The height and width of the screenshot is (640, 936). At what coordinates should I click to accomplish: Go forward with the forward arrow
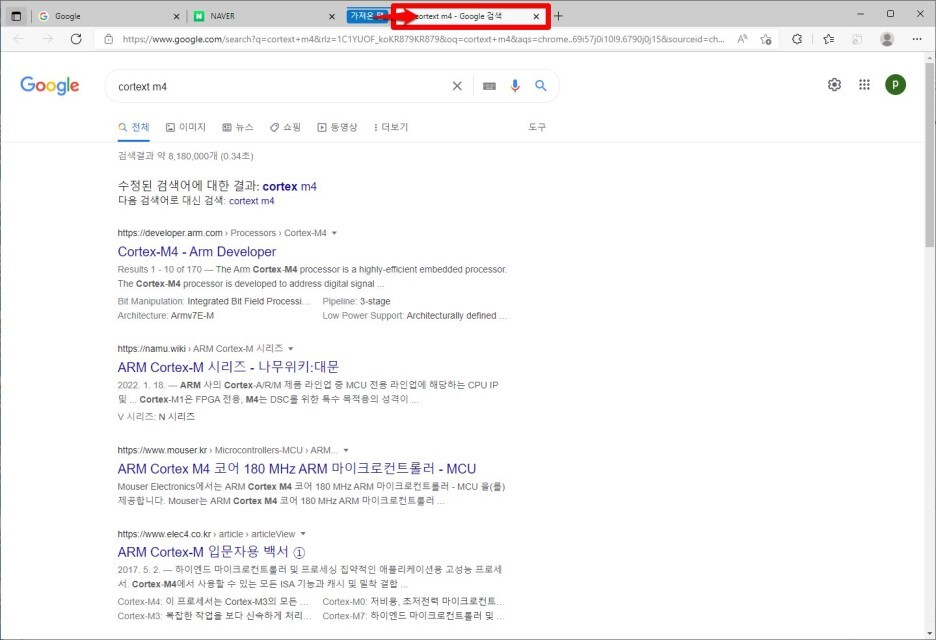47,39
